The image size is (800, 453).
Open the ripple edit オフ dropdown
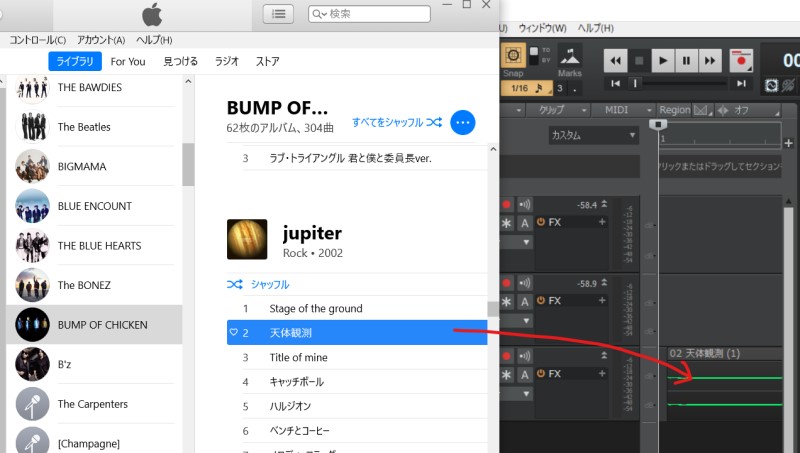pos(748,110)
